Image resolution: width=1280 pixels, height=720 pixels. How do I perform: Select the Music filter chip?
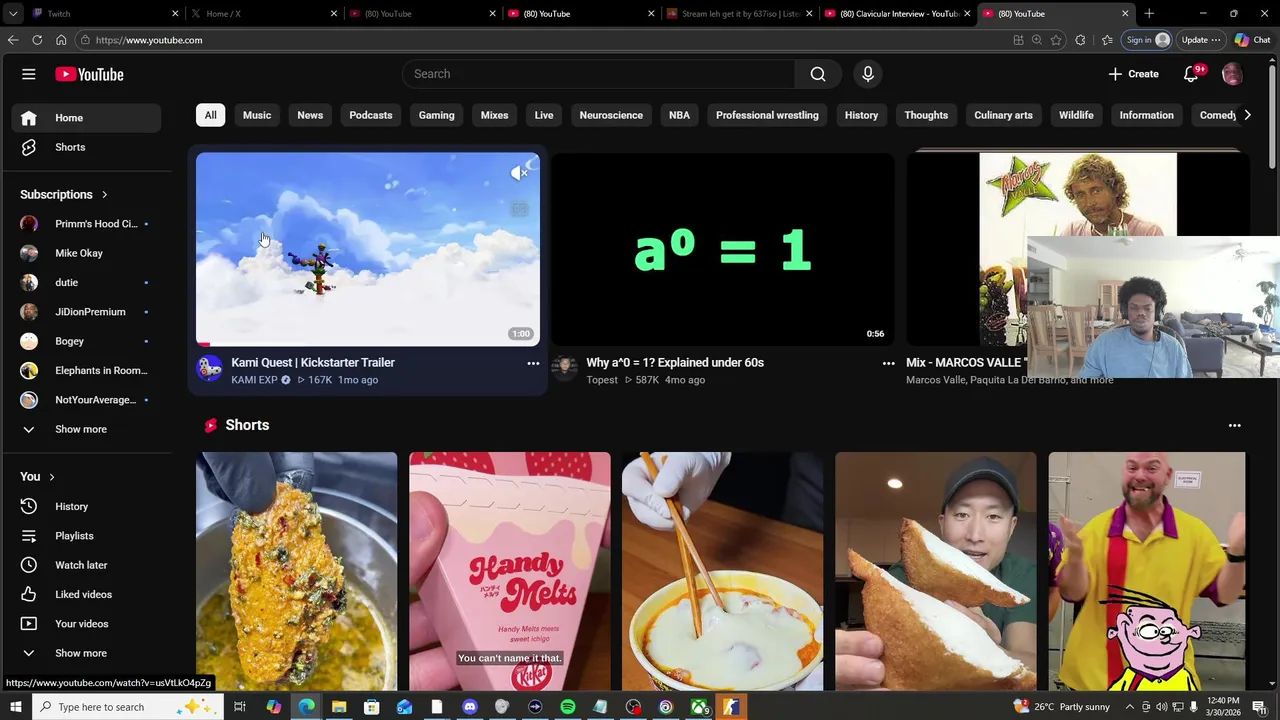(257, 115)
